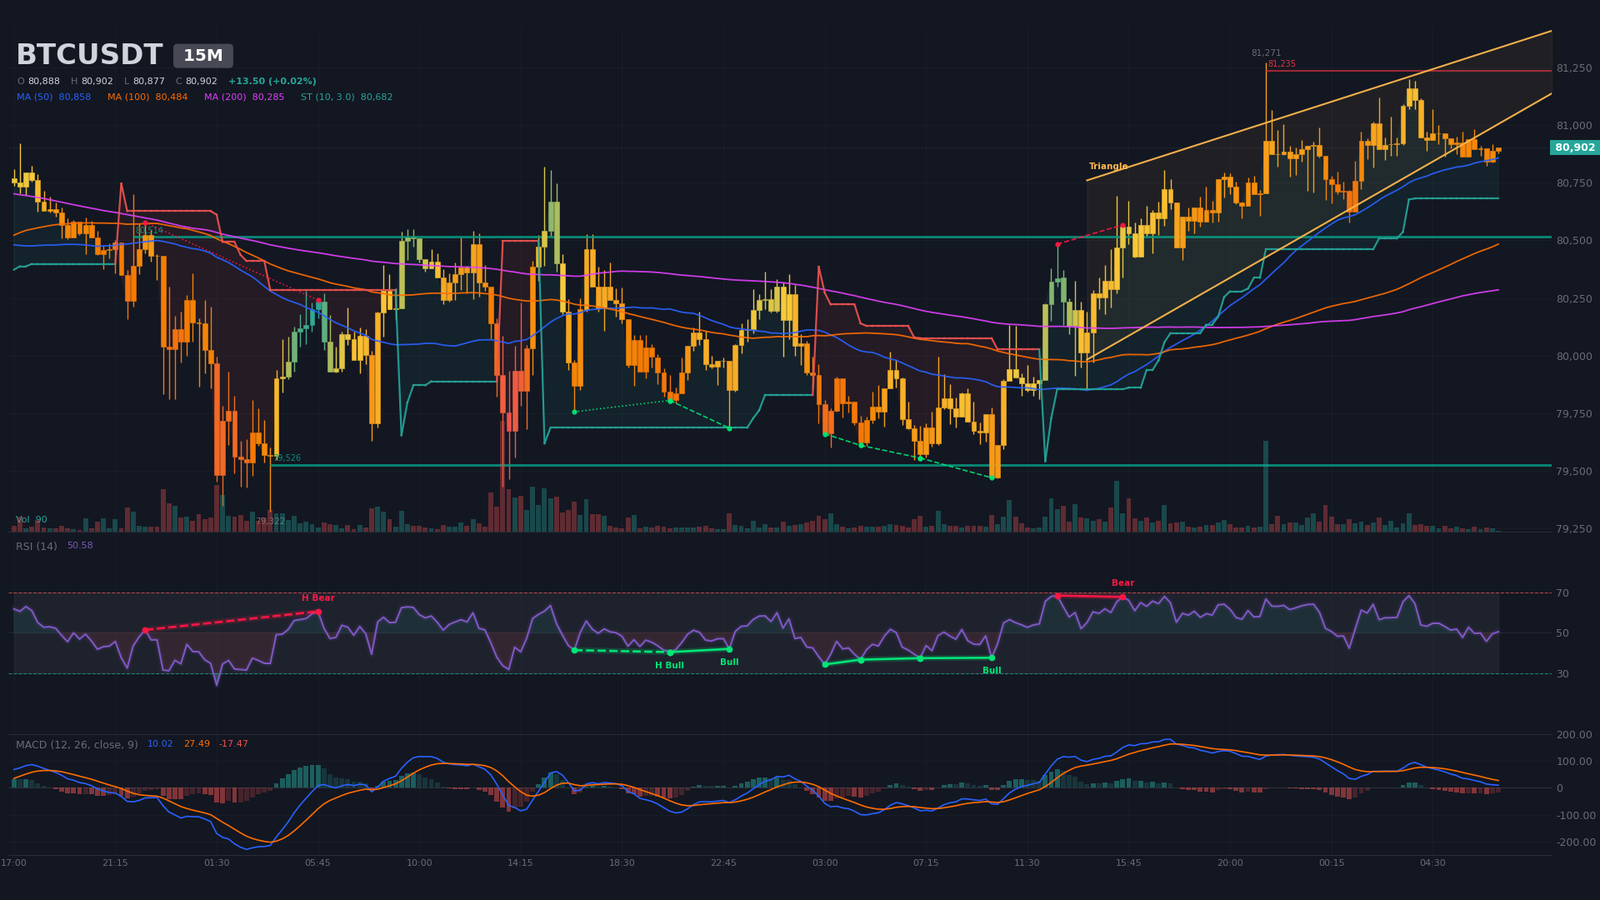
Task: Click the Vol 90 volume label
Action: pos(32,520)
